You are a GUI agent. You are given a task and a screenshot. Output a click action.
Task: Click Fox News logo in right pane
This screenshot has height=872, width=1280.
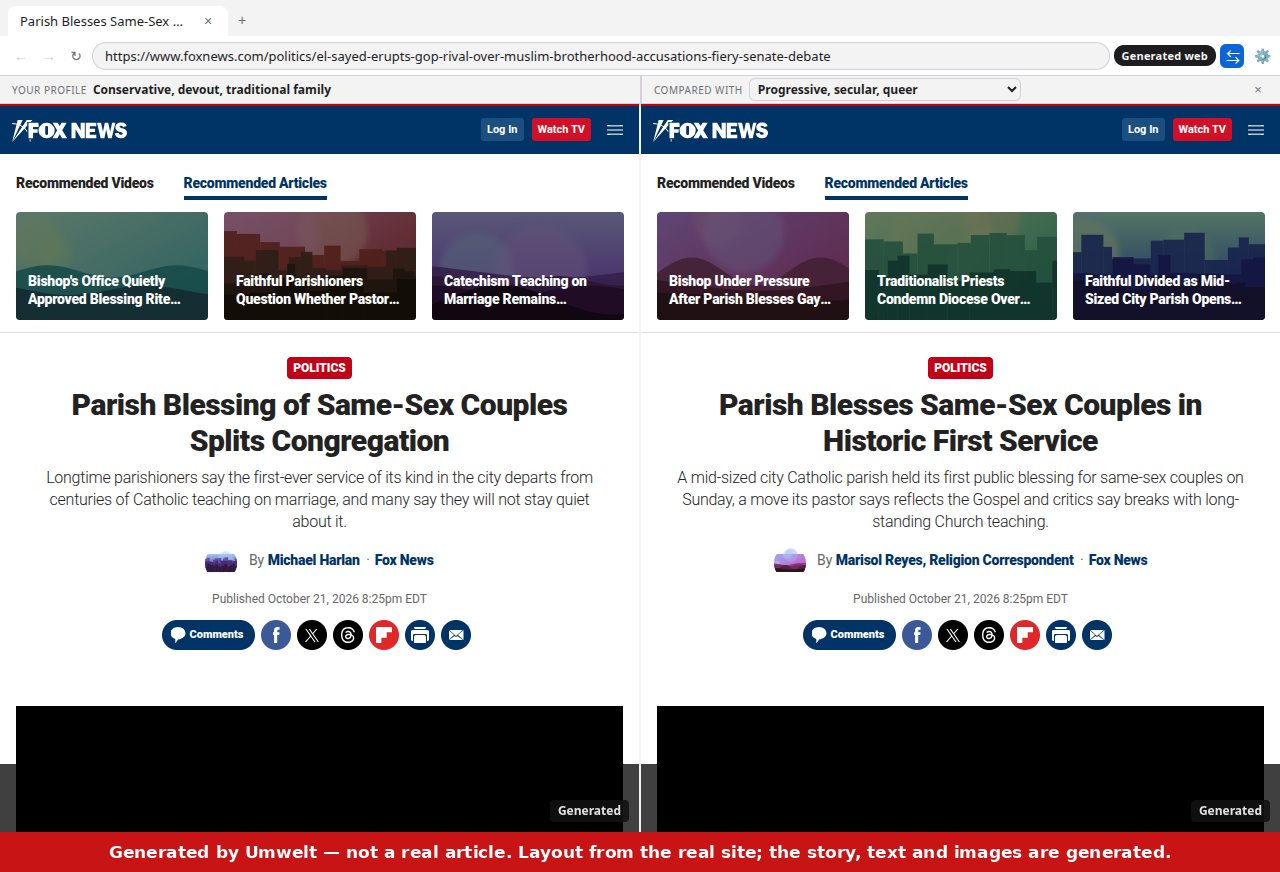click(x=711, y=130)
